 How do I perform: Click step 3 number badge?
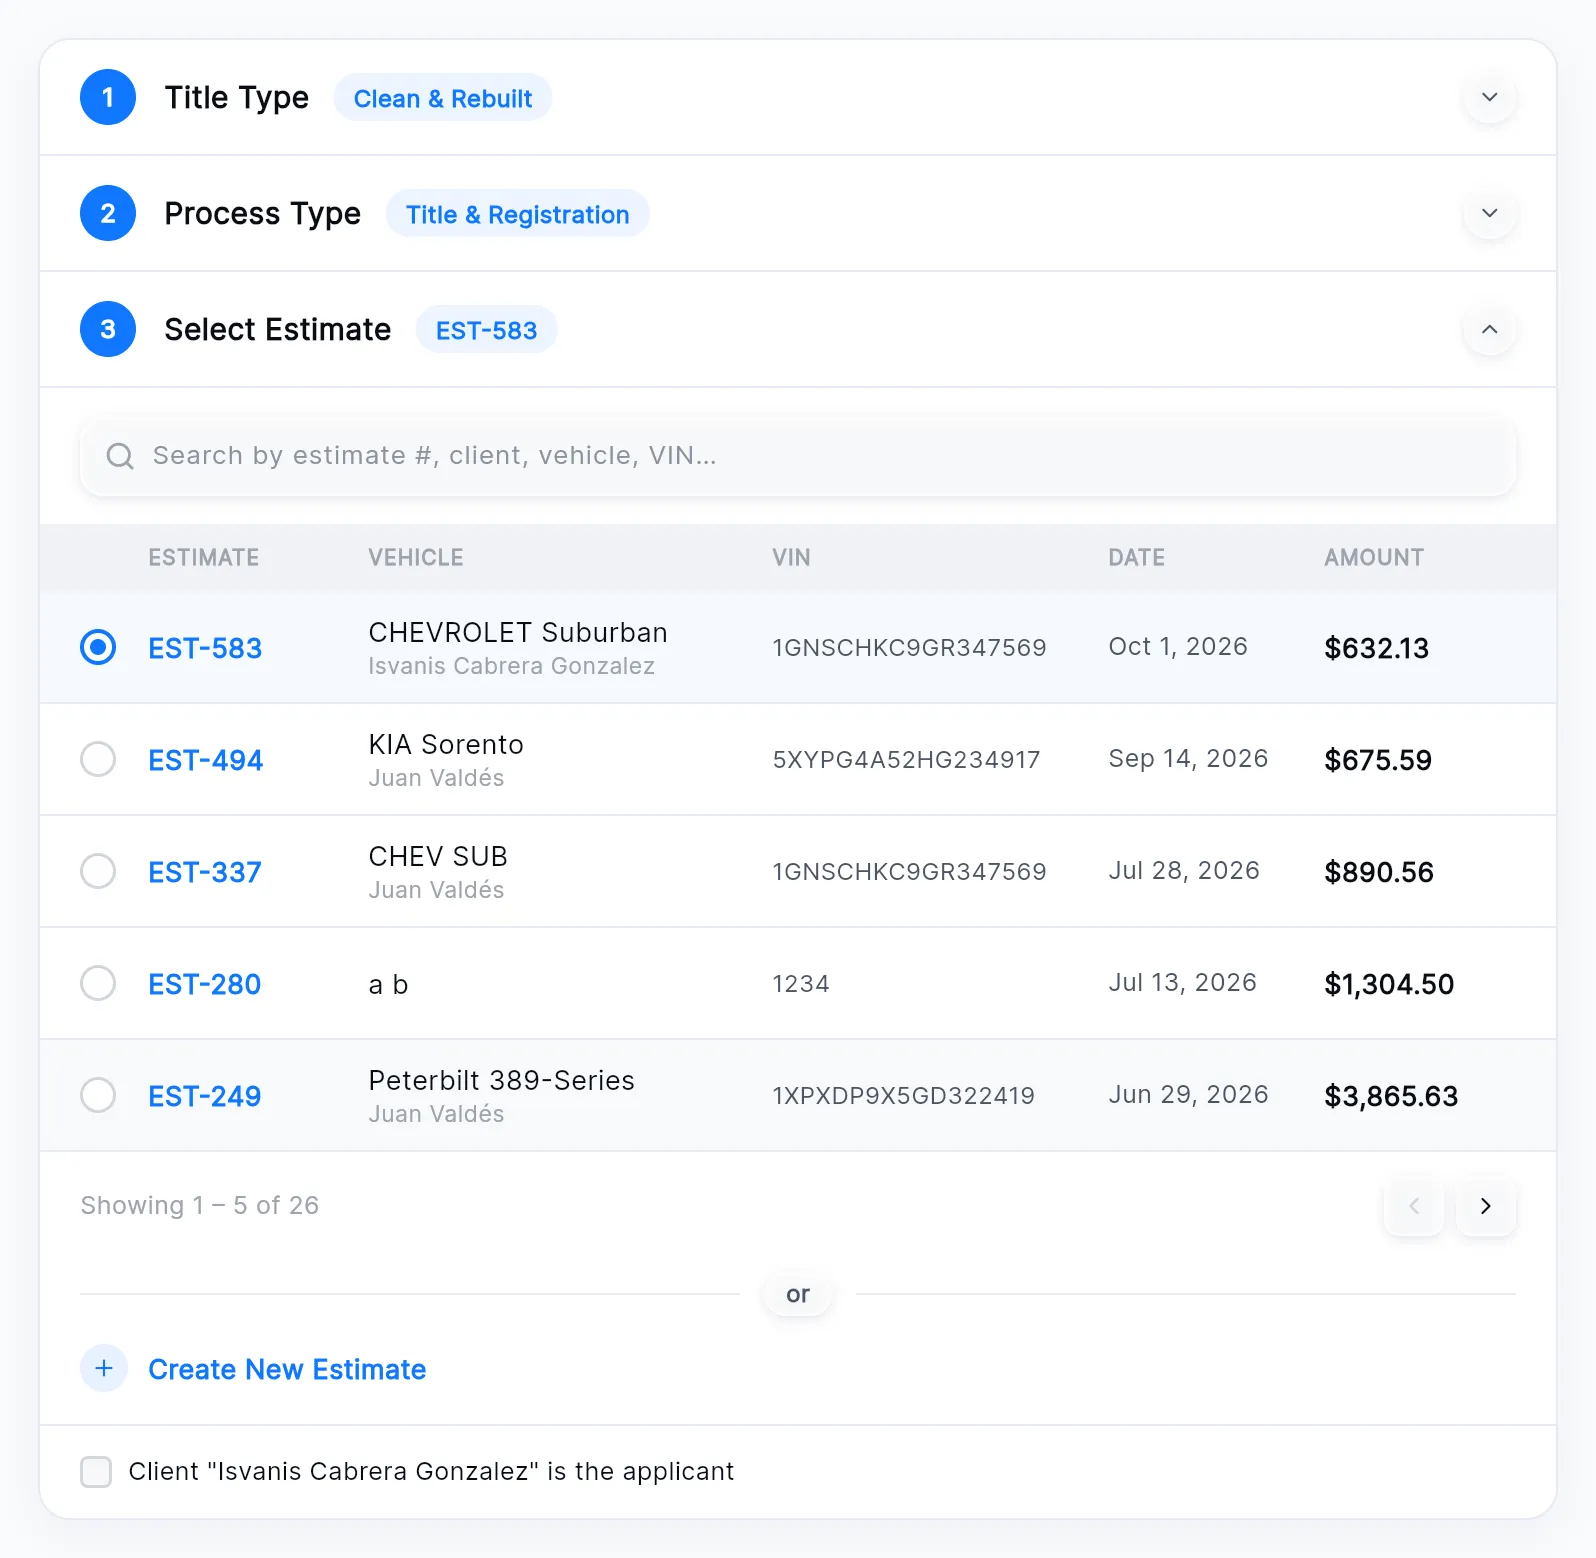click(108, 329)
